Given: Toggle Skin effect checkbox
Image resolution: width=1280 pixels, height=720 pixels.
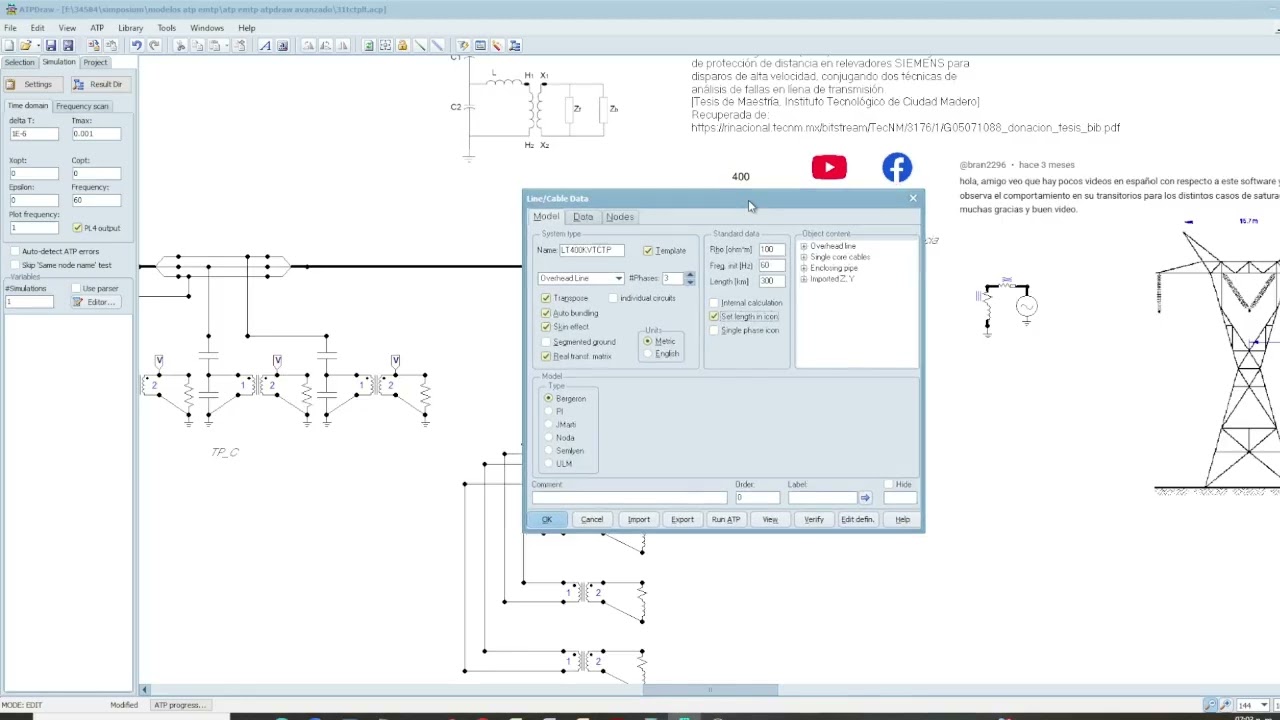Looking at the screenshot, I should pos(546,327).
